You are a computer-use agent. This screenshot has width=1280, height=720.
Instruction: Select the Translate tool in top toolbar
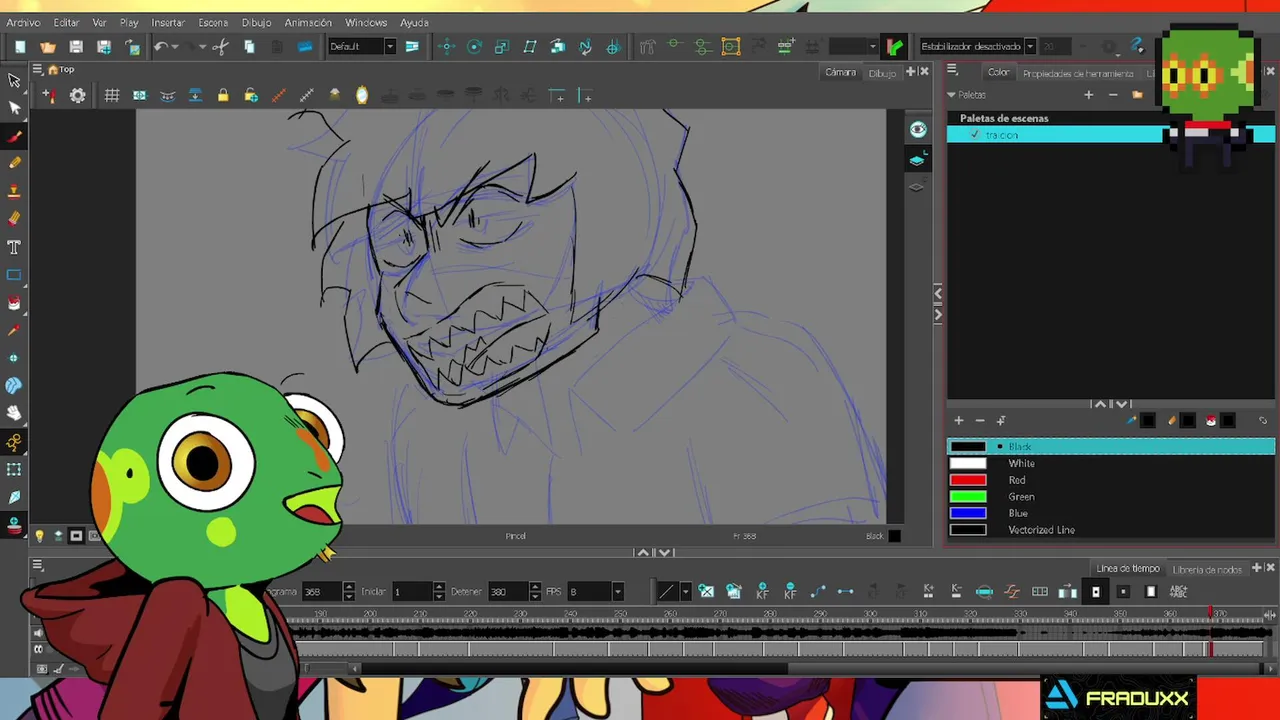coord(446,47)
